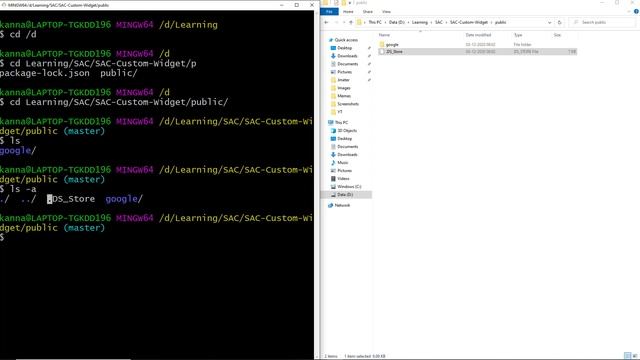640x360 pixels.
Task: Click the .DS_Store size value in Explorer
Action: click(x=572, y=52)
